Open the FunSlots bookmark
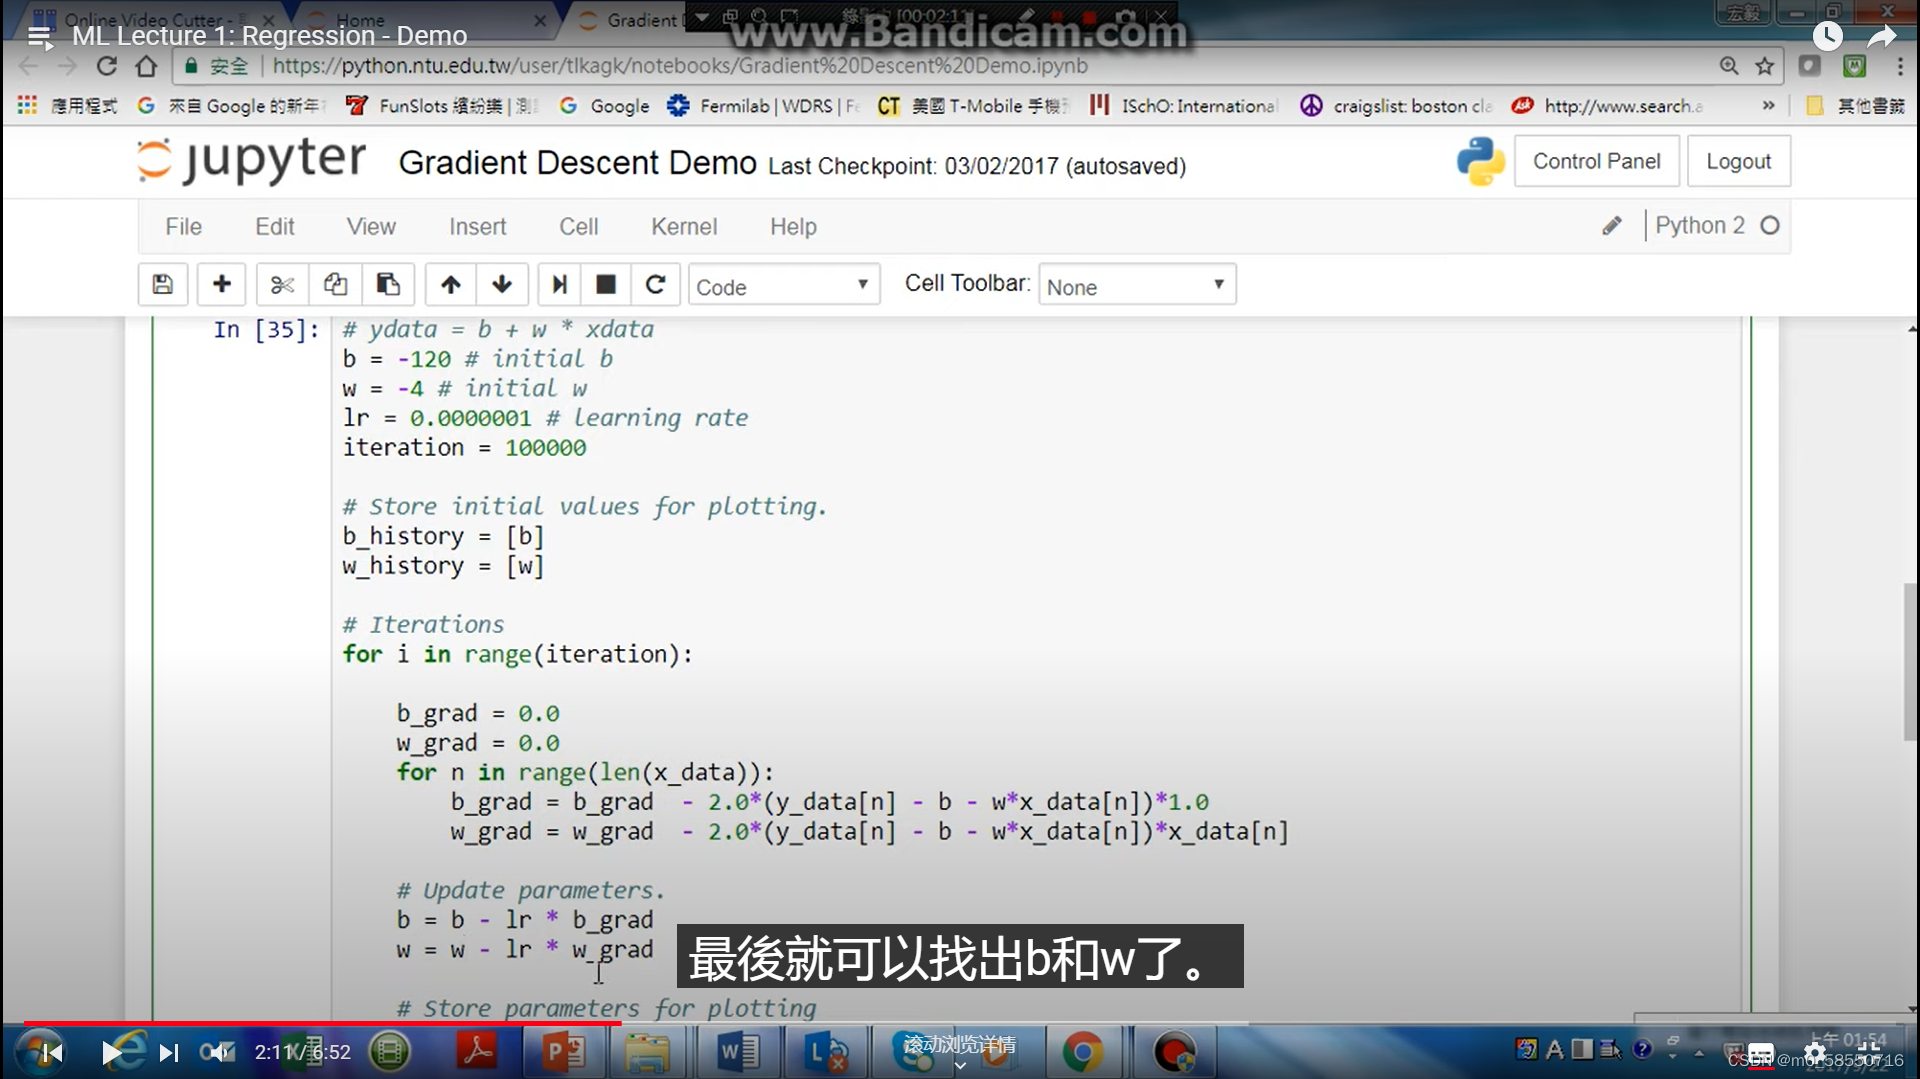 coord(441,105)
